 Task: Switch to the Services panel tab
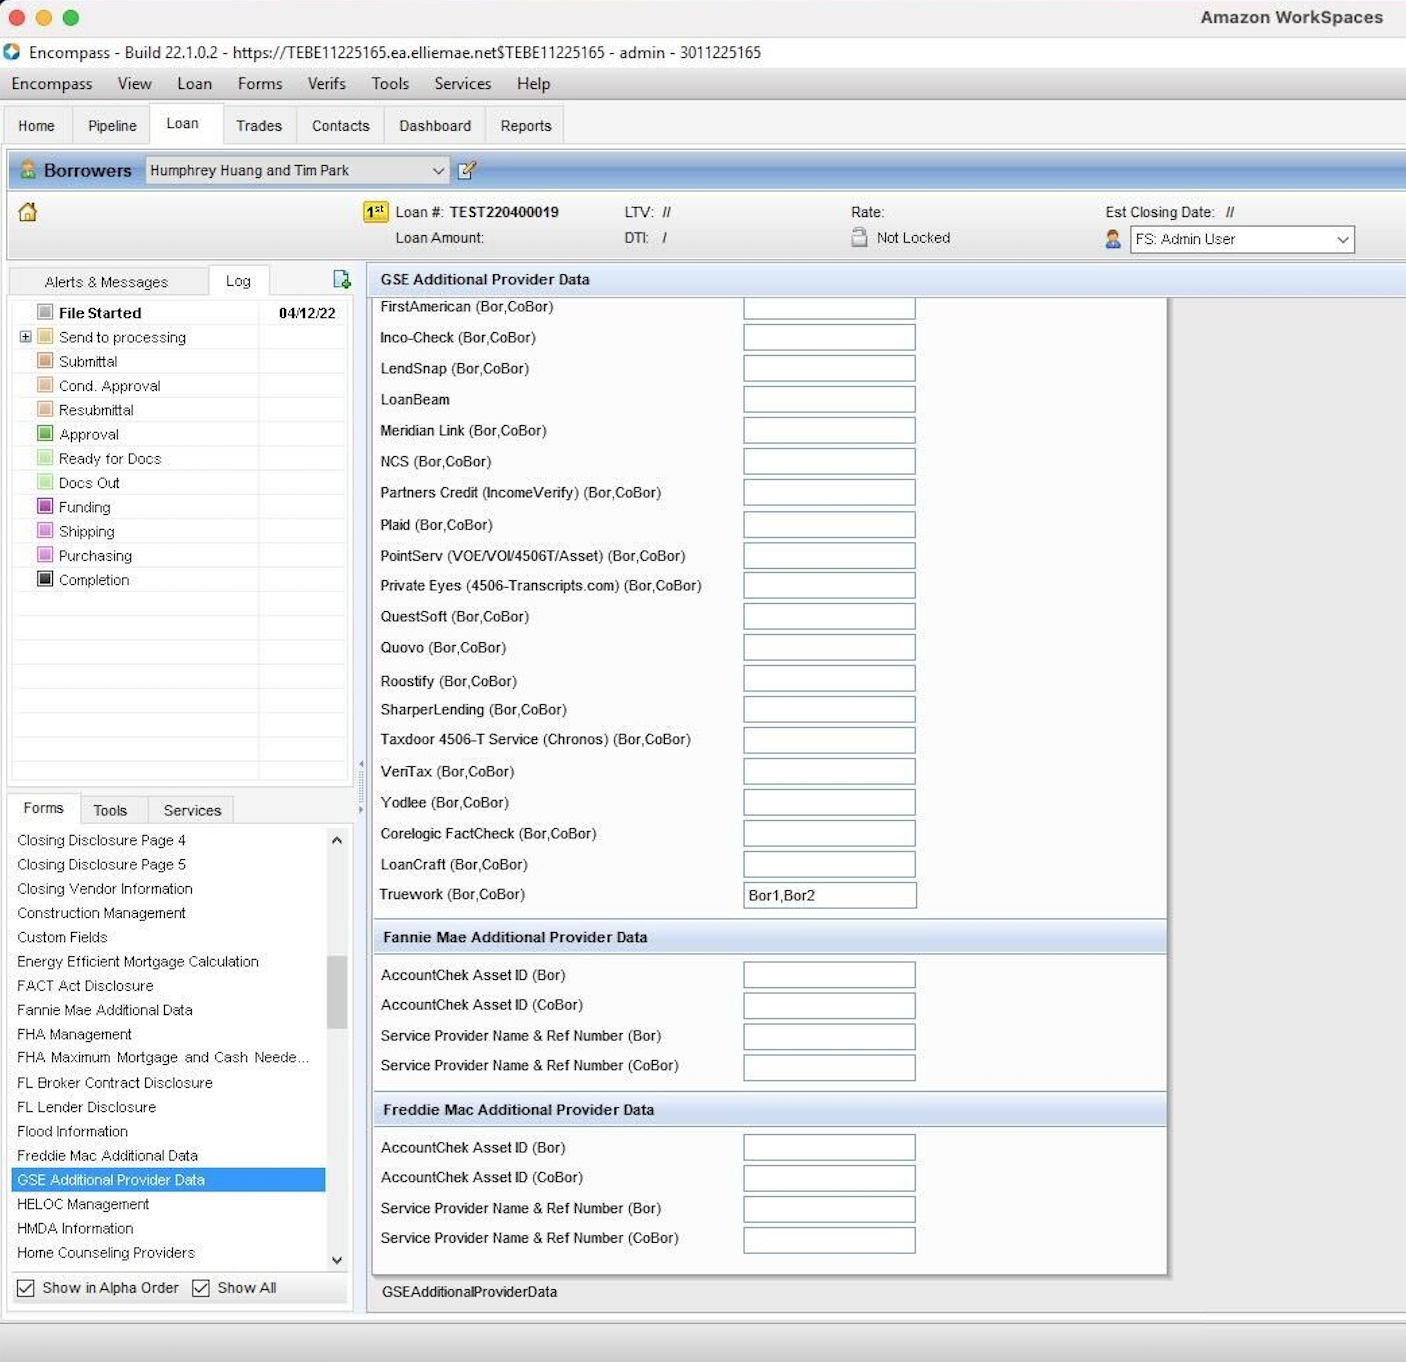point(192,810)
